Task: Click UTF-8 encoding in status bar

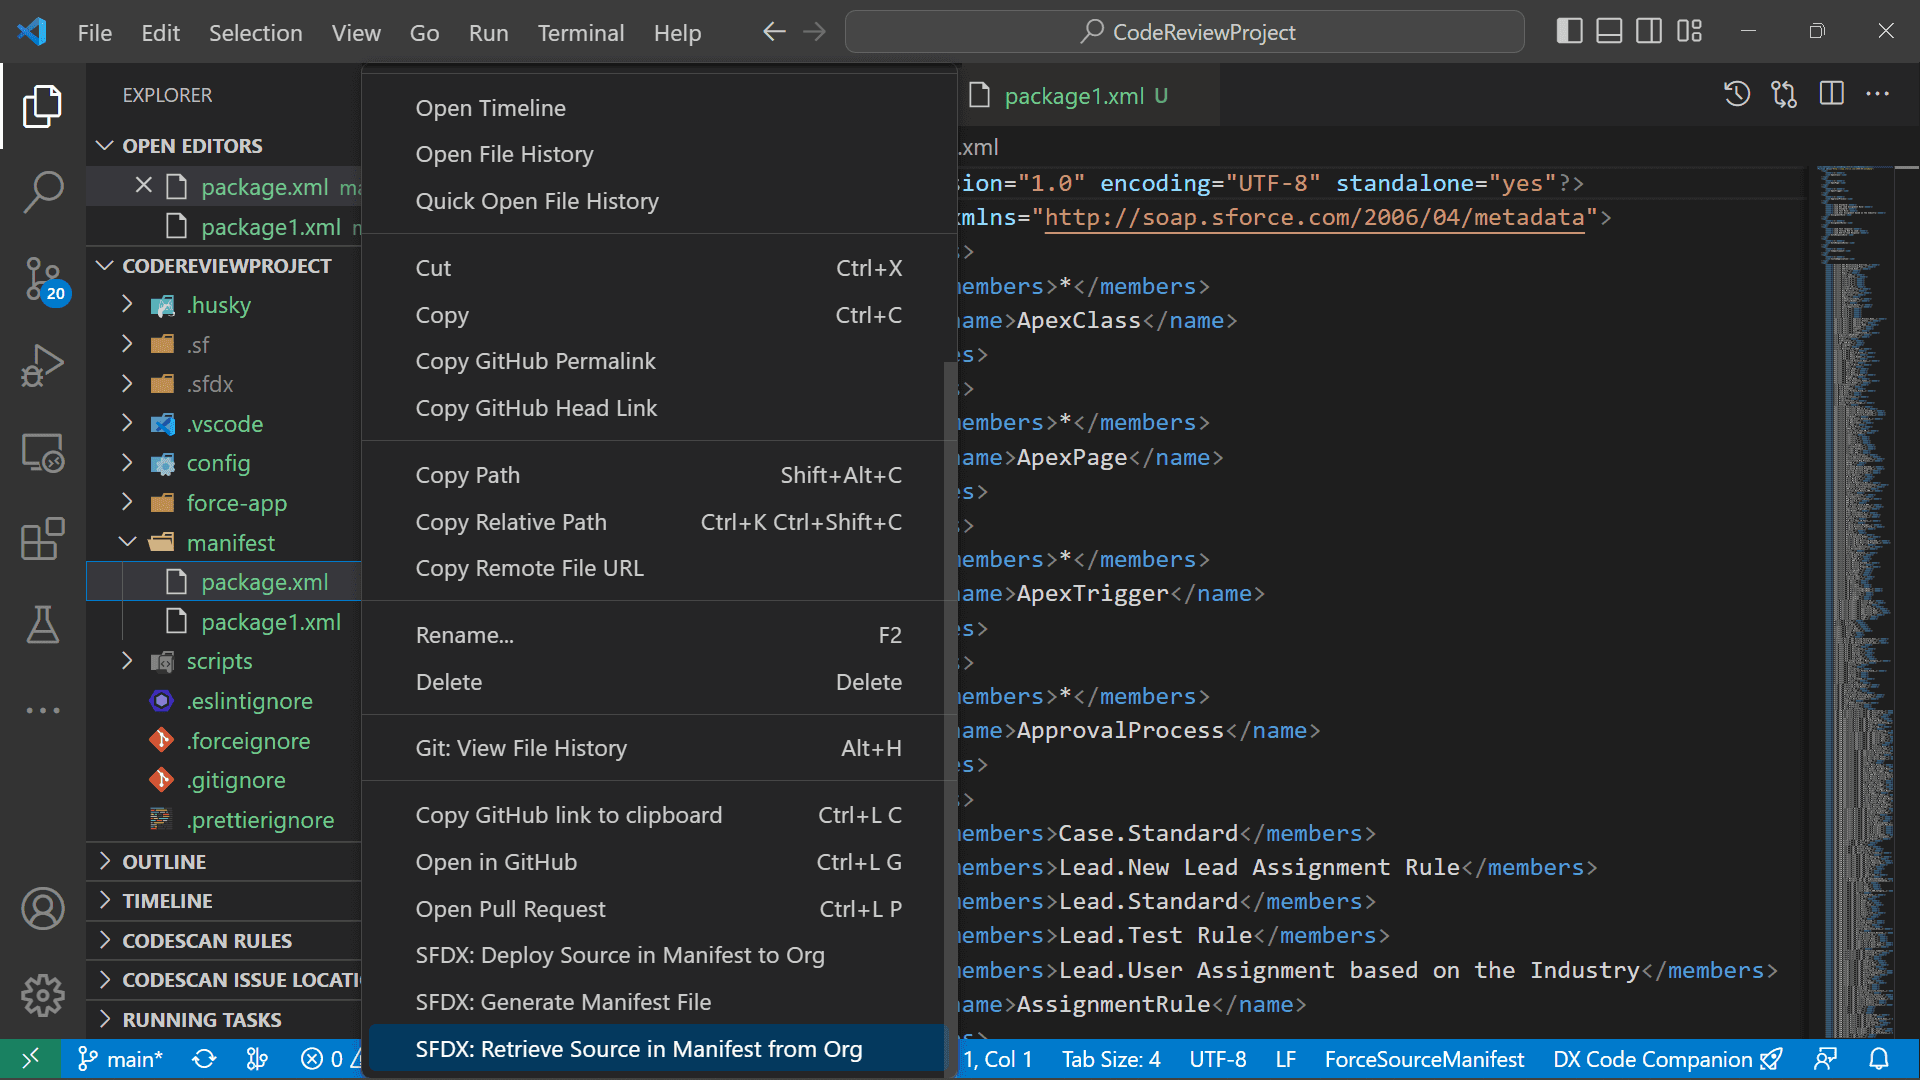Action: click(x=1218, y=1059)
